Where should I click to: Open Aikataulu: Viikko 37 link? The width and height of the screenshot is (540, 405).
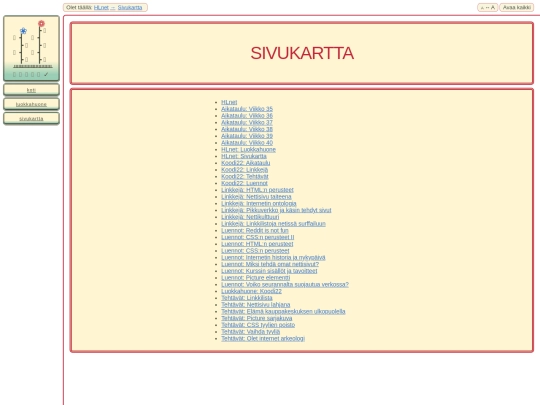[x=247, y=122]
